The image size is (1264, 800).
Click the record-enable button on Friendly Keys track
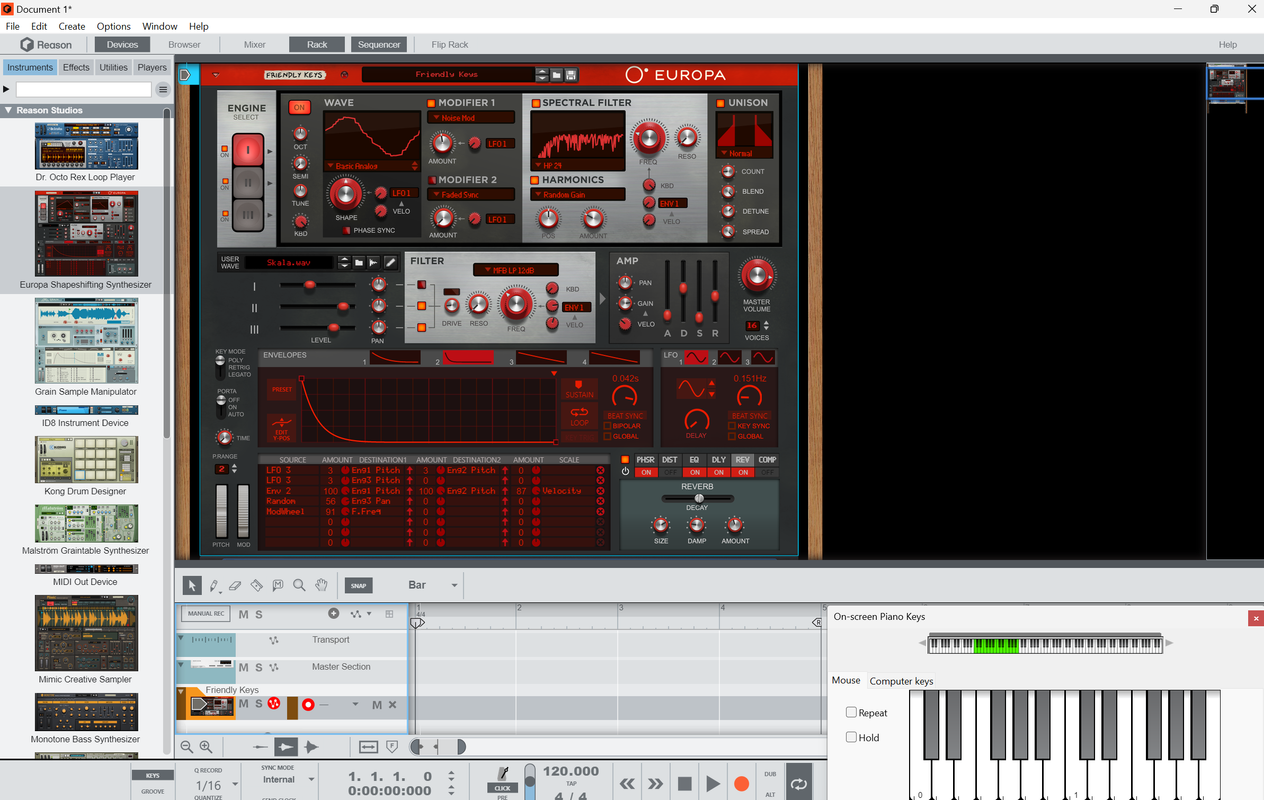[308, 705]
